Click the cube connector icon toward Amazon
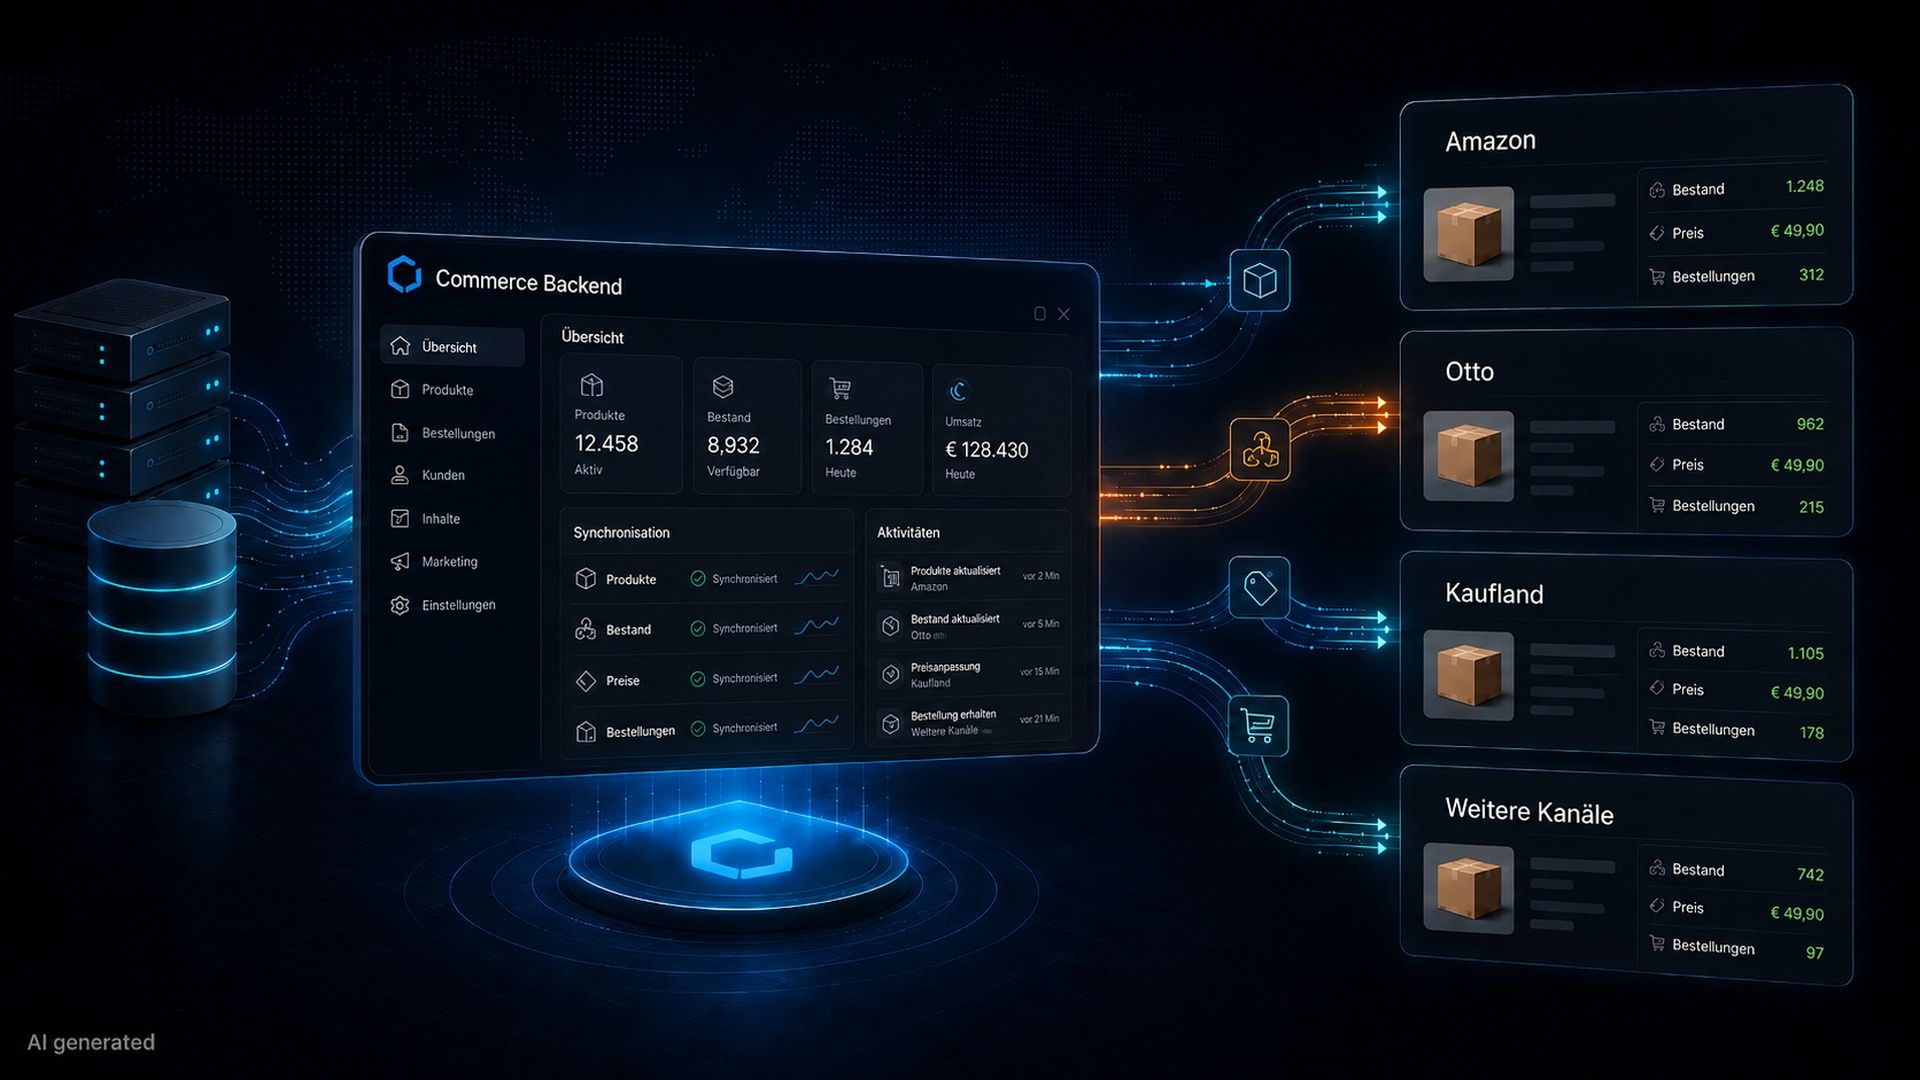The image size is (1920, 1080). 1259,280
